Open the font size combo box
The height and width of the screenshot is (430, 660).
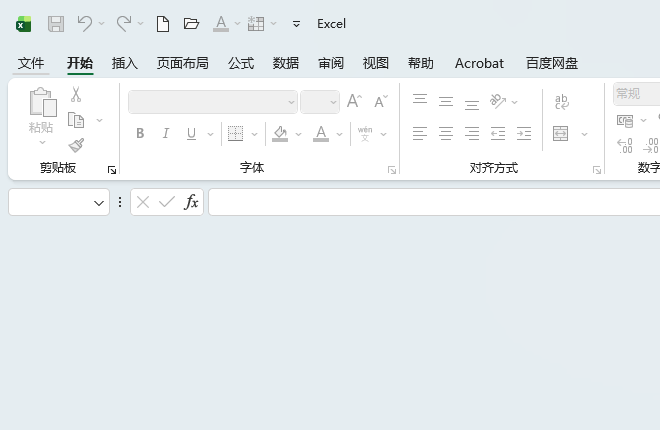pos(320,102)
